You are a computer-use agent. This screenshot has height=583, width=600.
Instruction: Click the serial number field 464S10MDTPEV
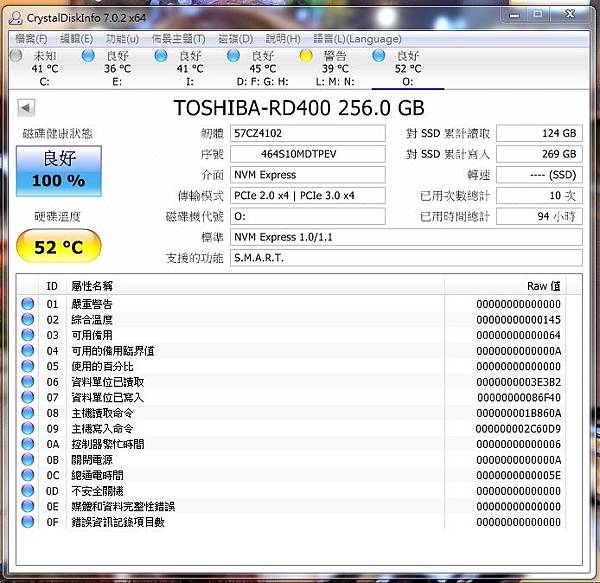tap(308, 154)
